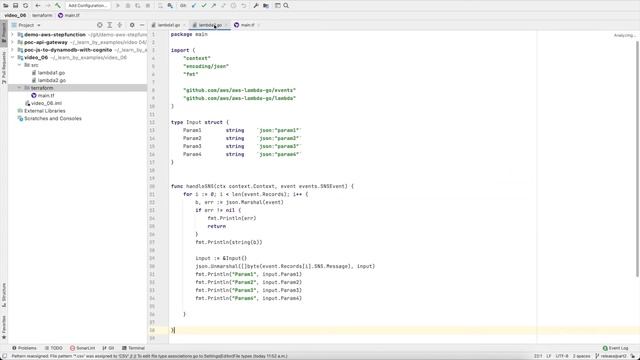Open the Git tool window tab
This screenshot has width=640, height=360.
coord(109,348)
